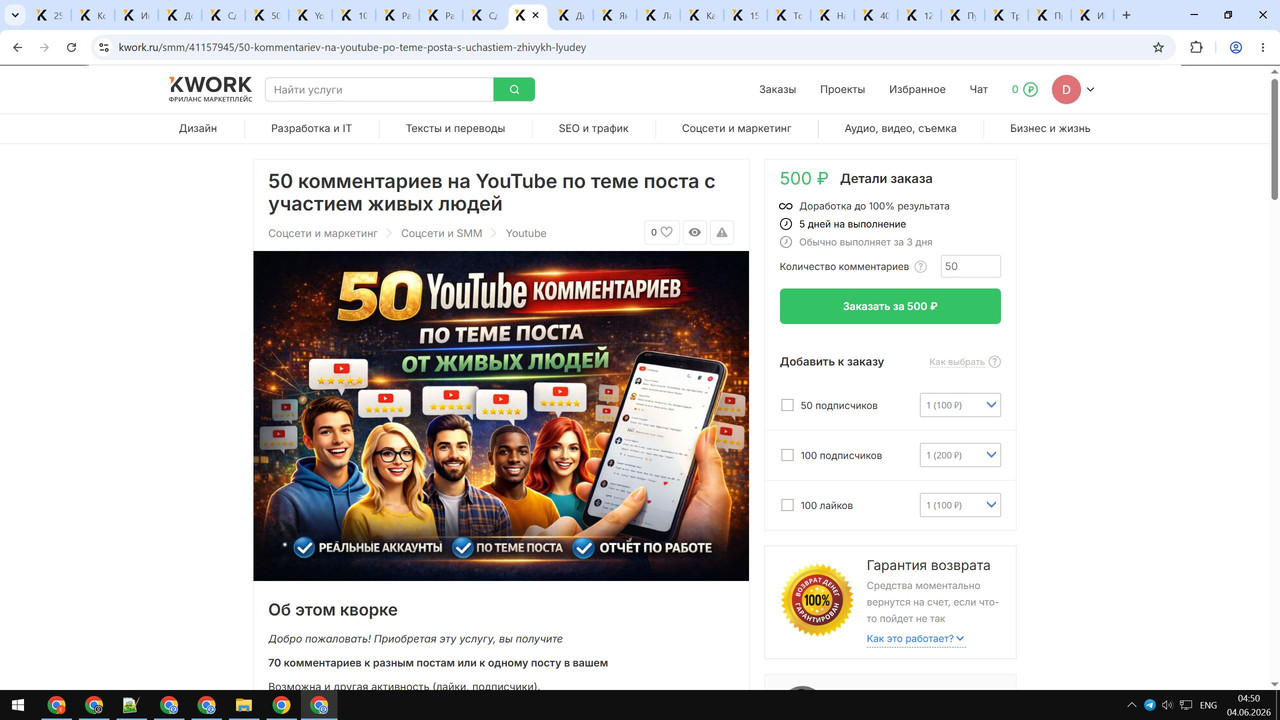Open the Дизайн category menu
1280x720 pixels.
click(x=198, y=128)
